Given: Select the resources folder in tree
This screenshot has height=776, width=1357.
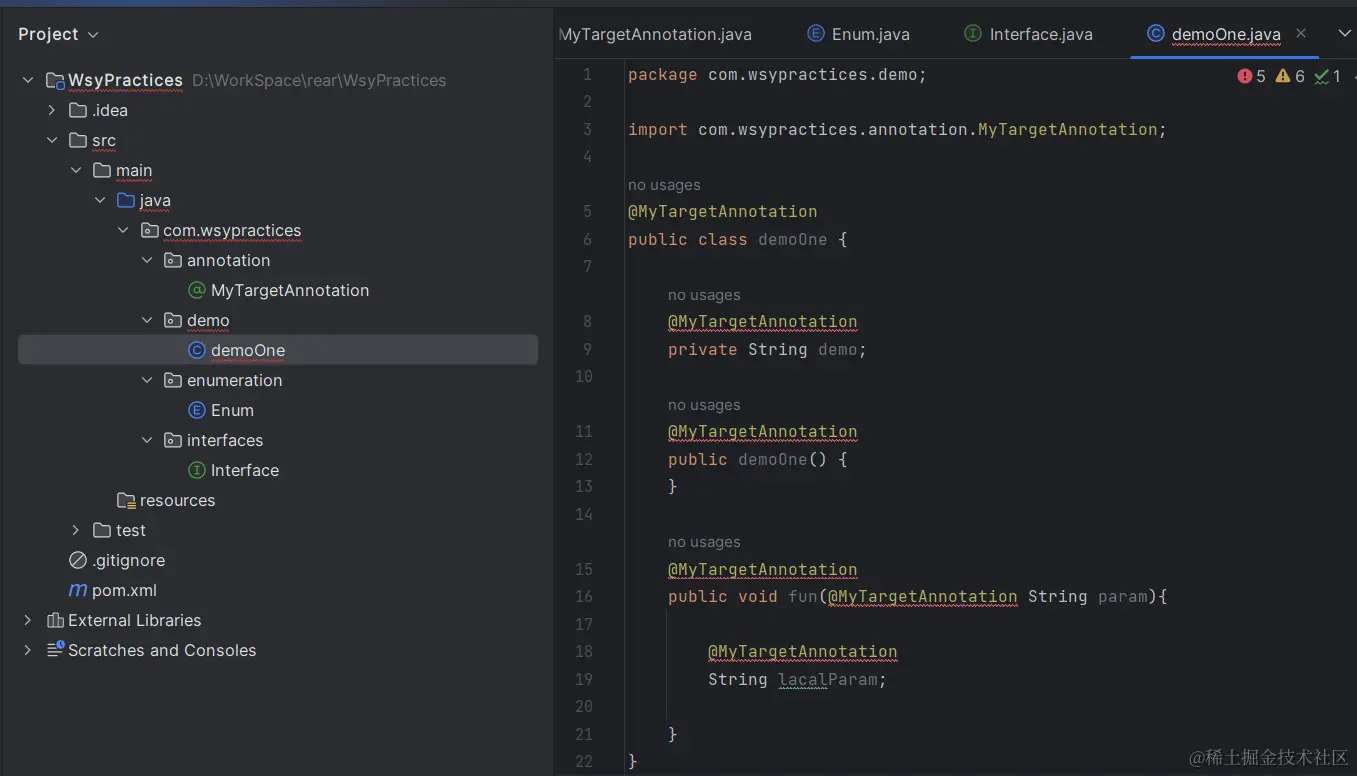Looking at the screenshot, I should (x=177, y=500).
